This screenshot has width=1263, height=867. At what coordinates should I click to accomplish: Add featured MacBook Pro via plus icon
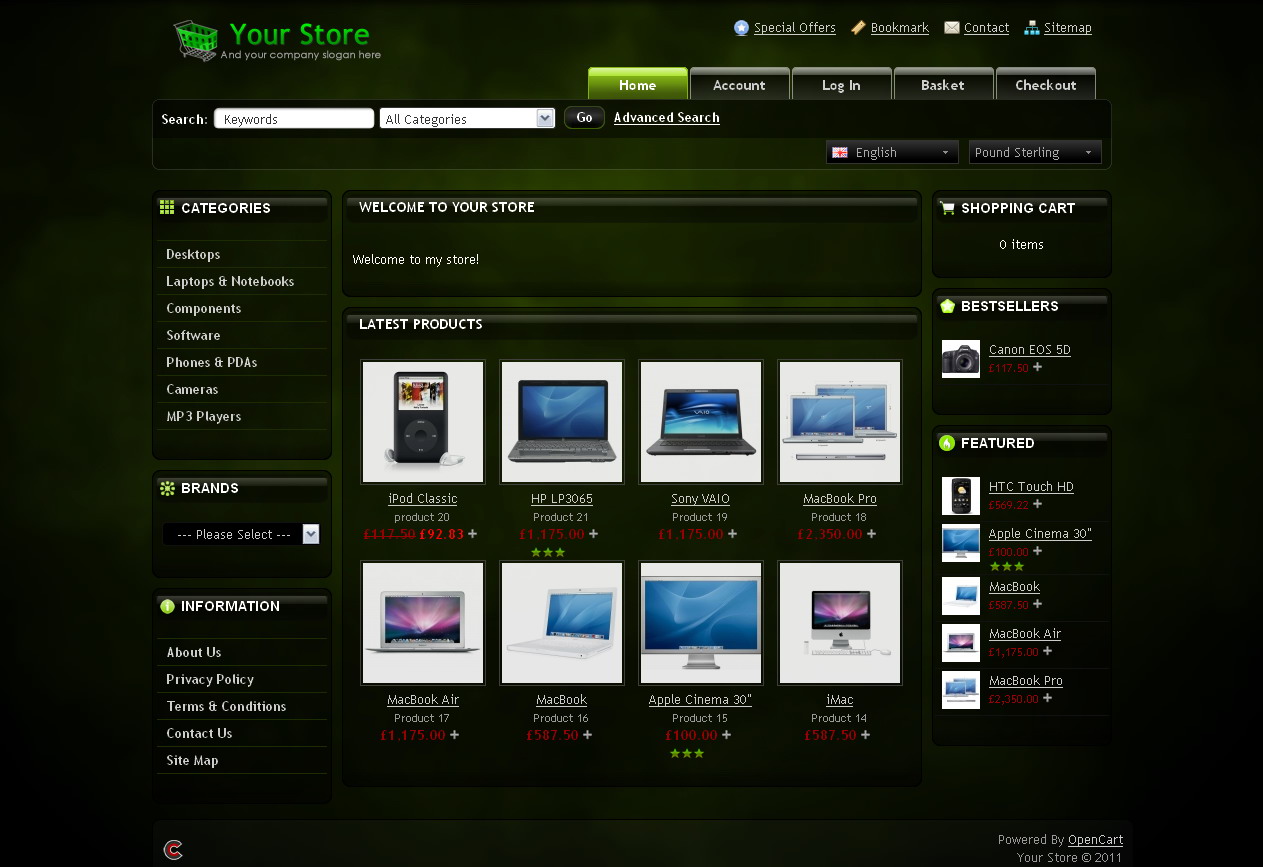(x=1047, y=698)
